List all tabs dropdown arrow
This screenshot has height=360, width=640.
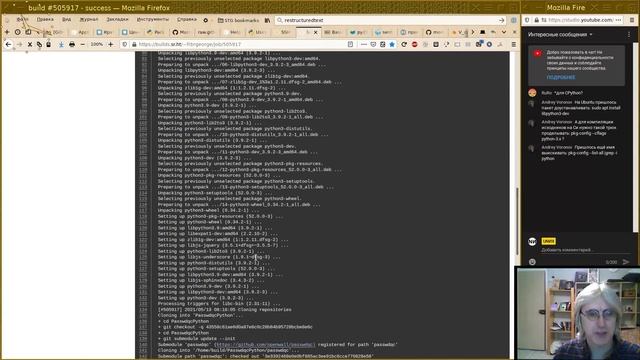click(504, 32)
